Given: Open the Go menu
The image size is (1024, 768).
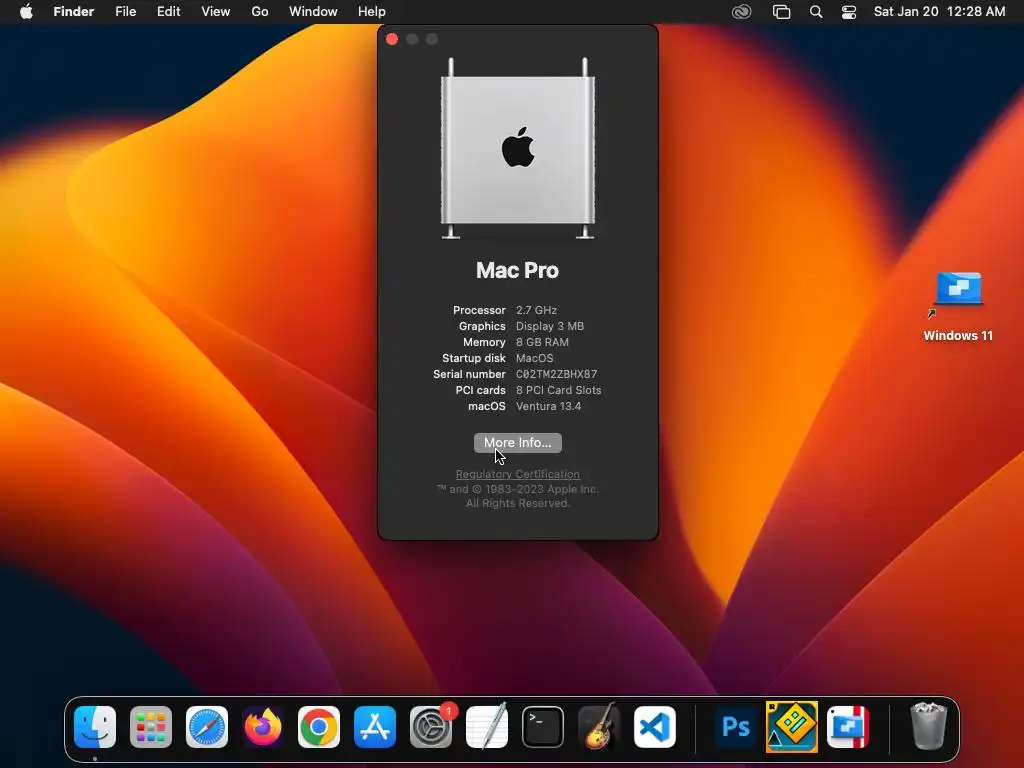Looking at the screenshot, I should [260, 12].
